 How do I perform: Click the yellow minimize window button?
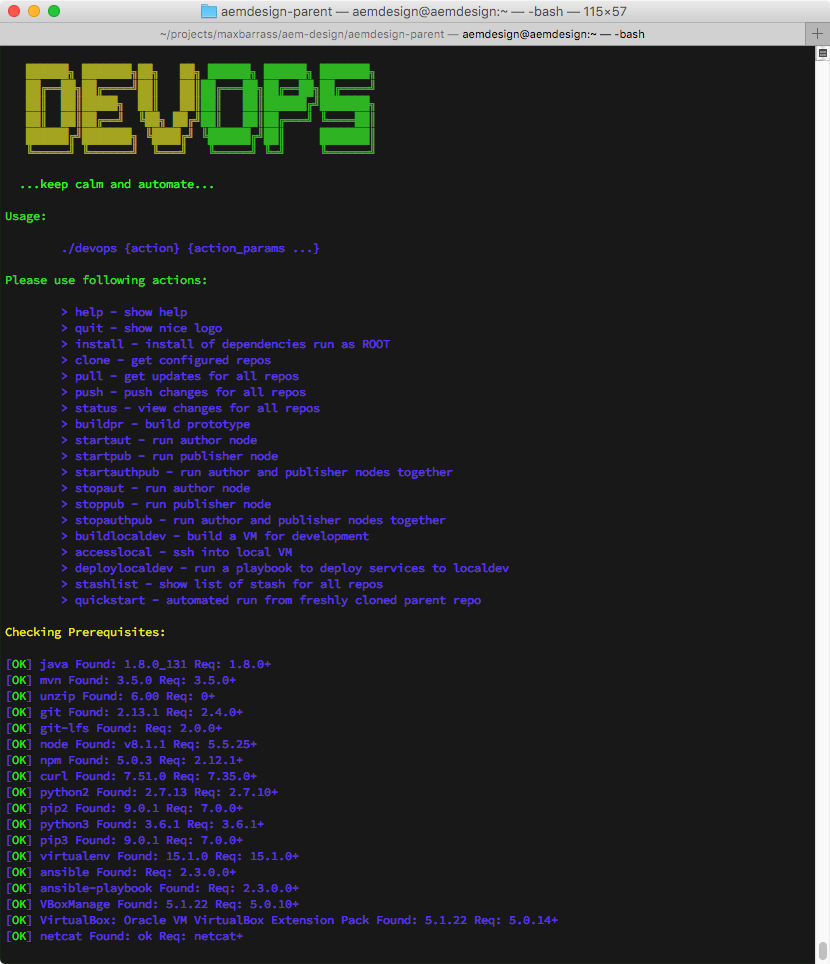(x=34, y=11)
